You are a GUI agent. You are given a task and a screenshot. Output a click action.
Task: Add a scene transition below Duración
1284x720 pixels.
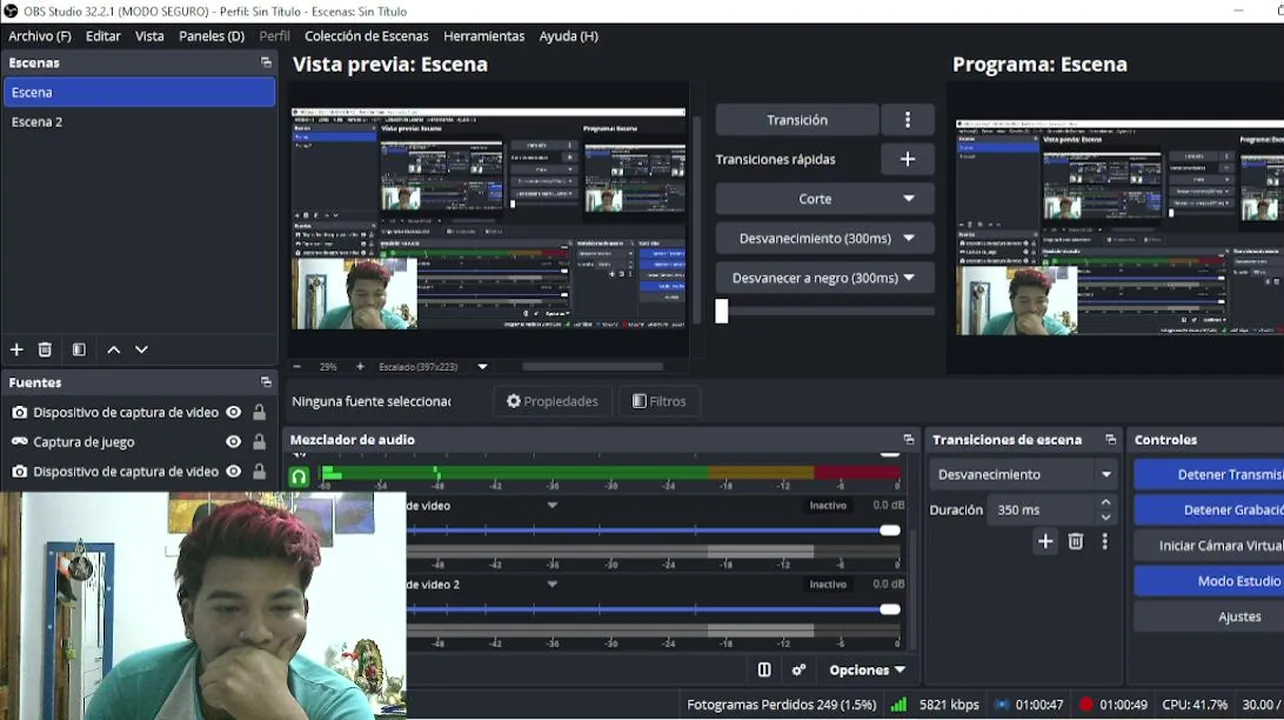click(1045, 541)
